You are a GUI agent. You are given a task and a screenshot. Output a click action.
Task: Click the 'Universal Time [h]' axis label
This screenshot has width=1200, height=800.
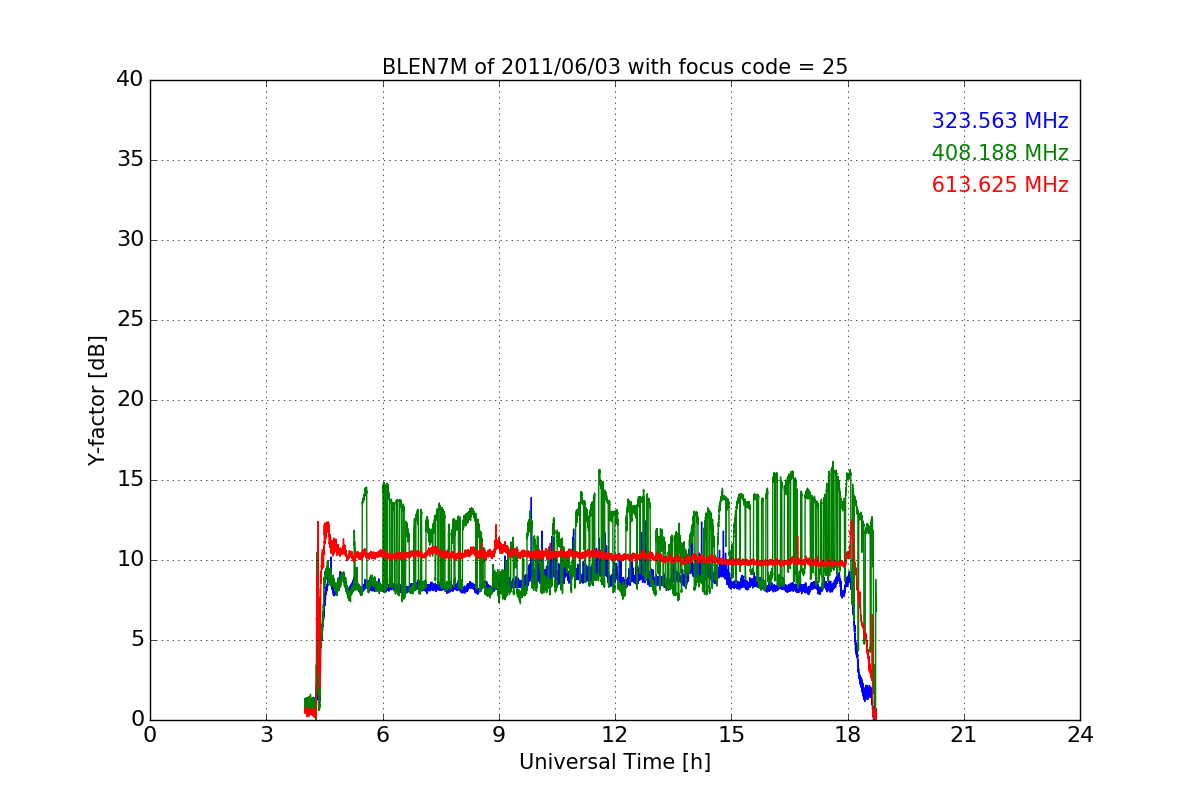[x=615, y=762]
